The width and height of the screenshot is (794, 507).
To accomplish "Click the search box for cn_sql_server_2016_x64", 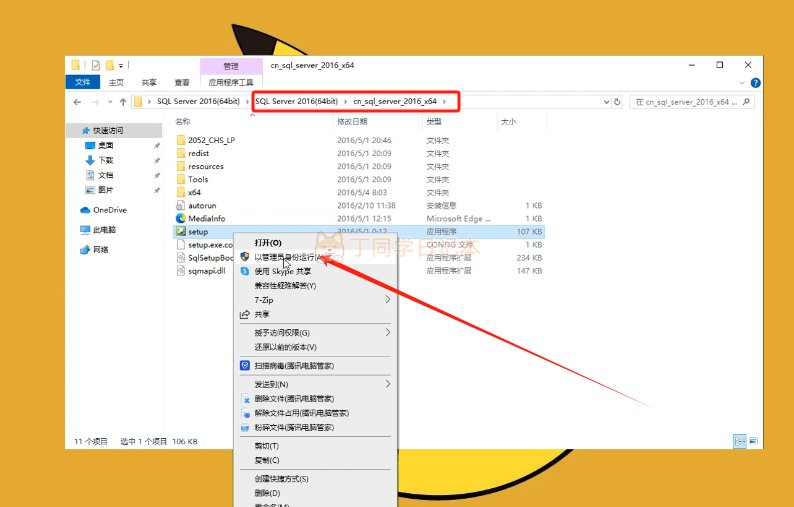I will [692, 102].
